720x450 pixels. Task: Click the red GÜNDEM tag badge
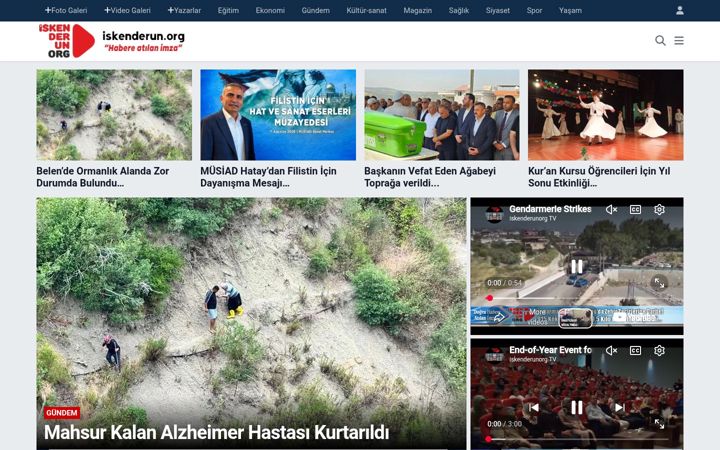coord(62,413)
